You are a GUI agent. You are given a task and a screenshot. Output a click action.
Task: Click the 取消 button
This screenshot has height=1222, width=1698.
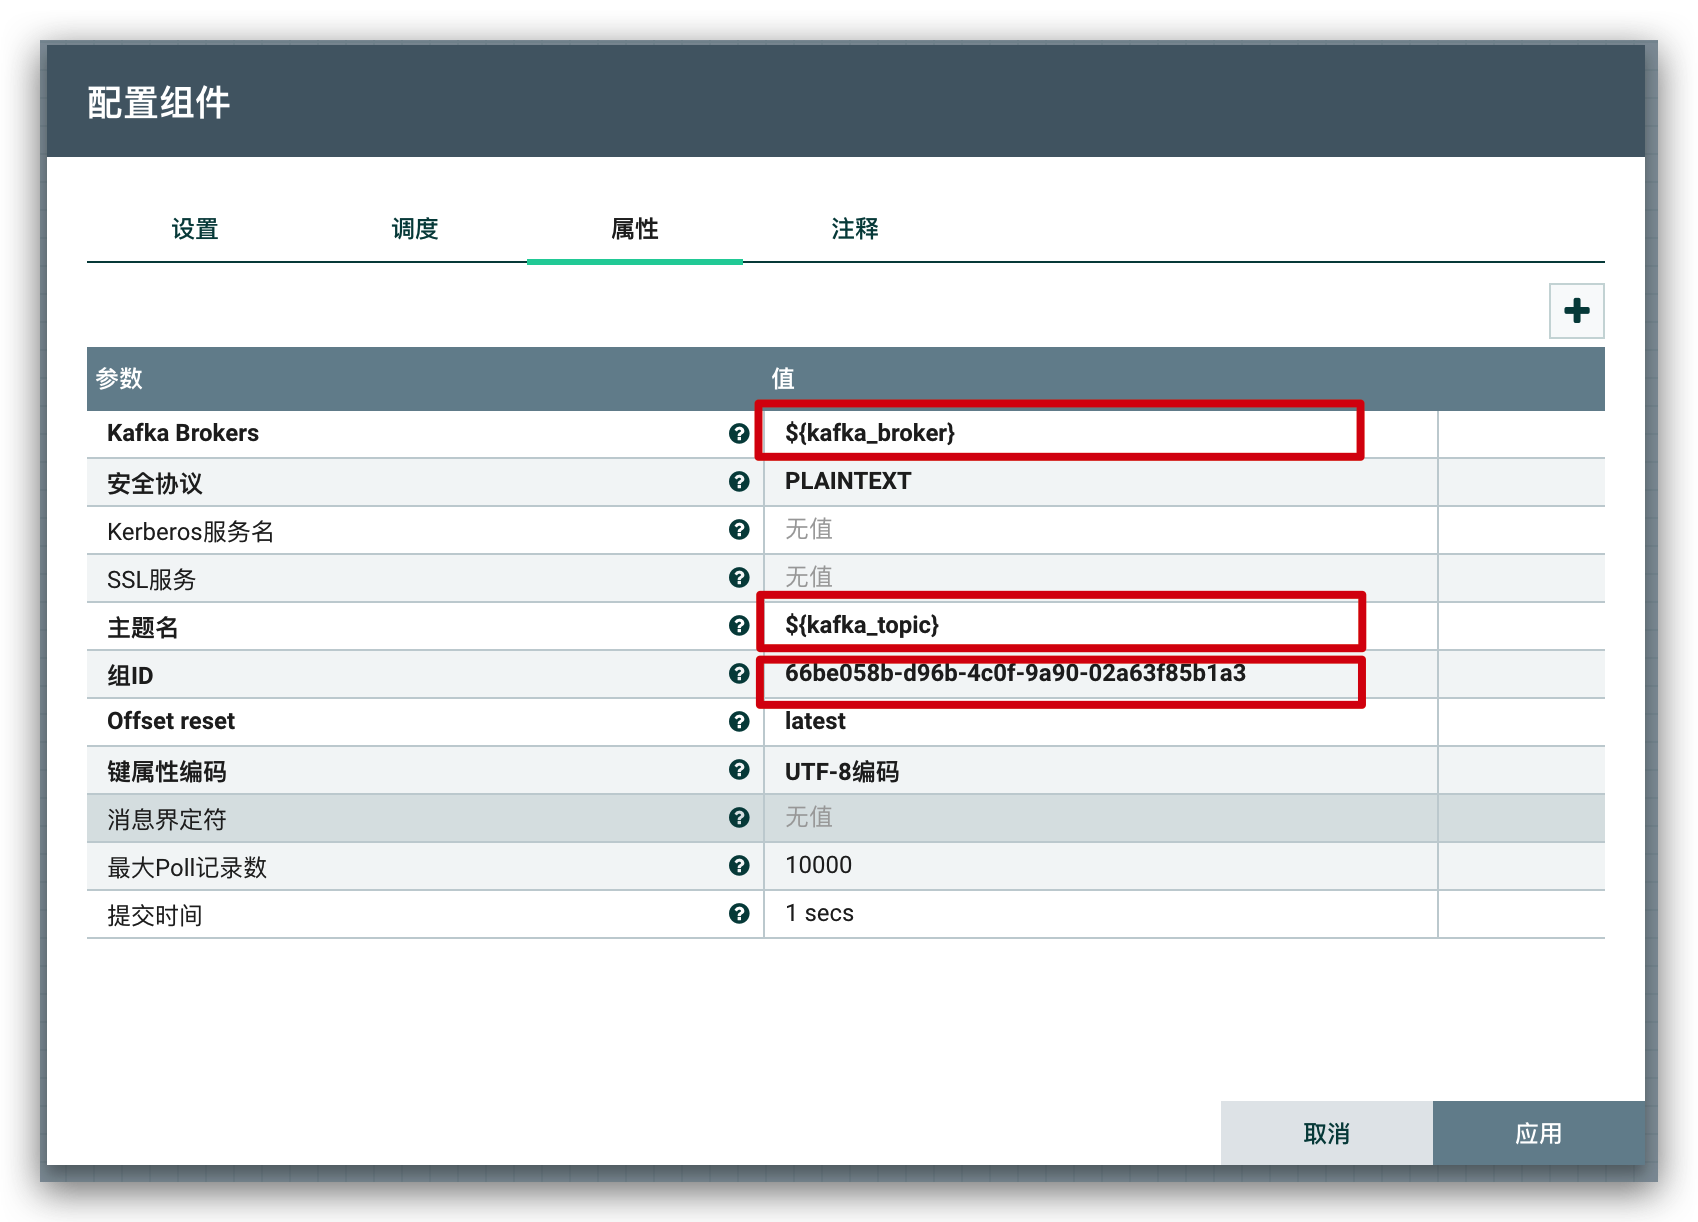pyautogui.click(x=1326, y=1133)
